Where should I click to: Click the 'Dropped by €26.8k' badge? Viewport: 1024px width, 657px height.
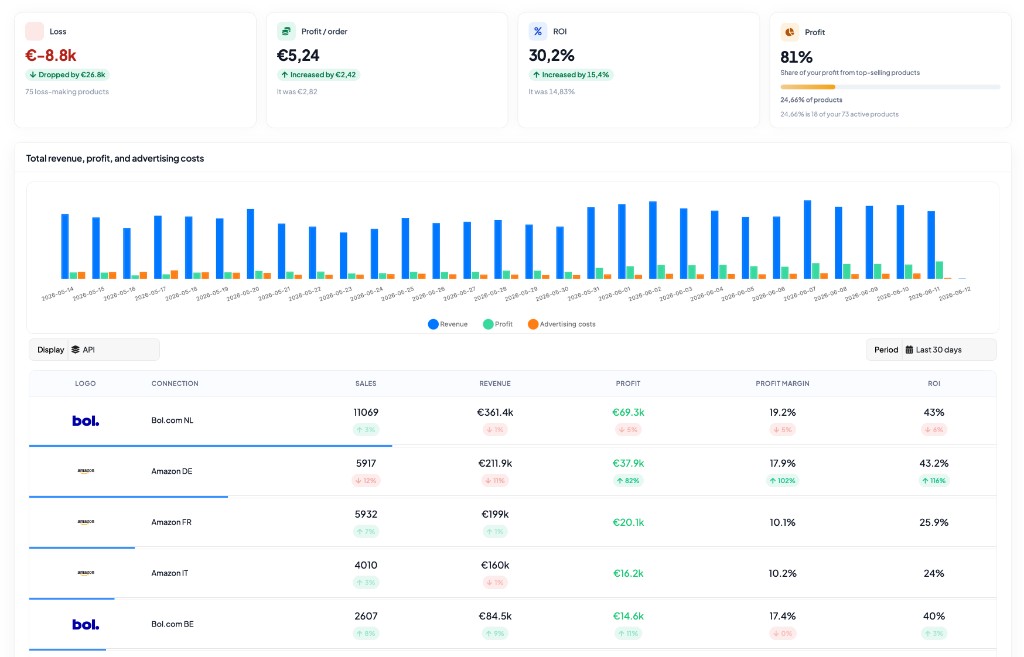pyautogui.click(x=67, y=74)
